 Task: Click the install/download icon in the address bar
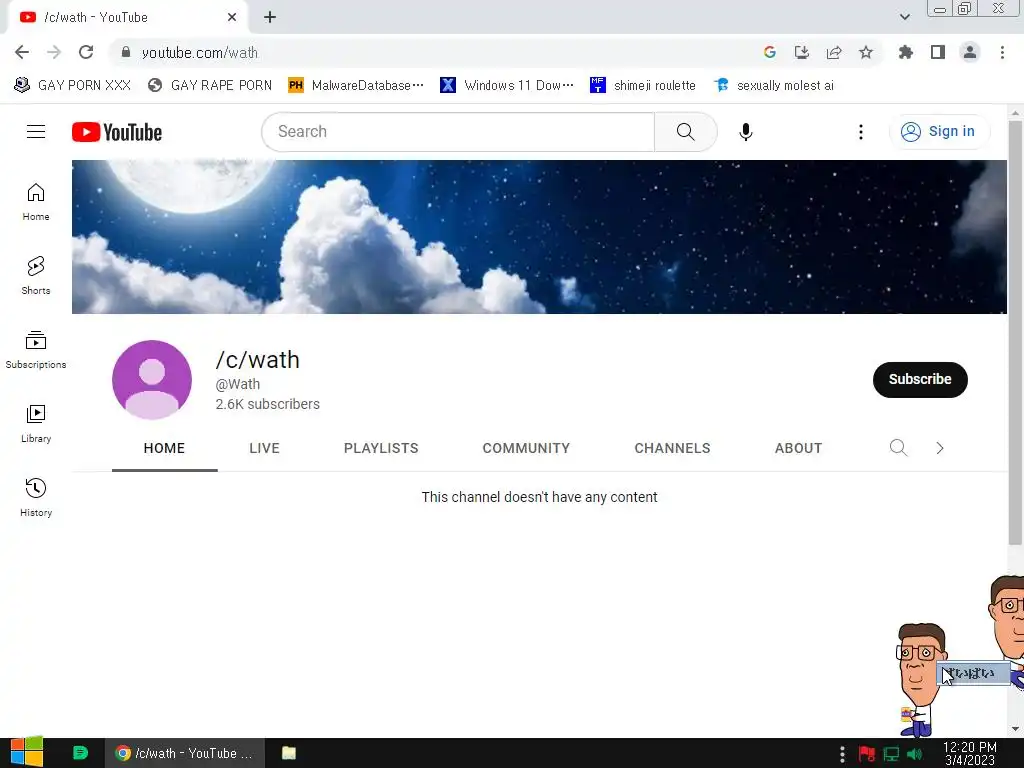tap(802, 52)
